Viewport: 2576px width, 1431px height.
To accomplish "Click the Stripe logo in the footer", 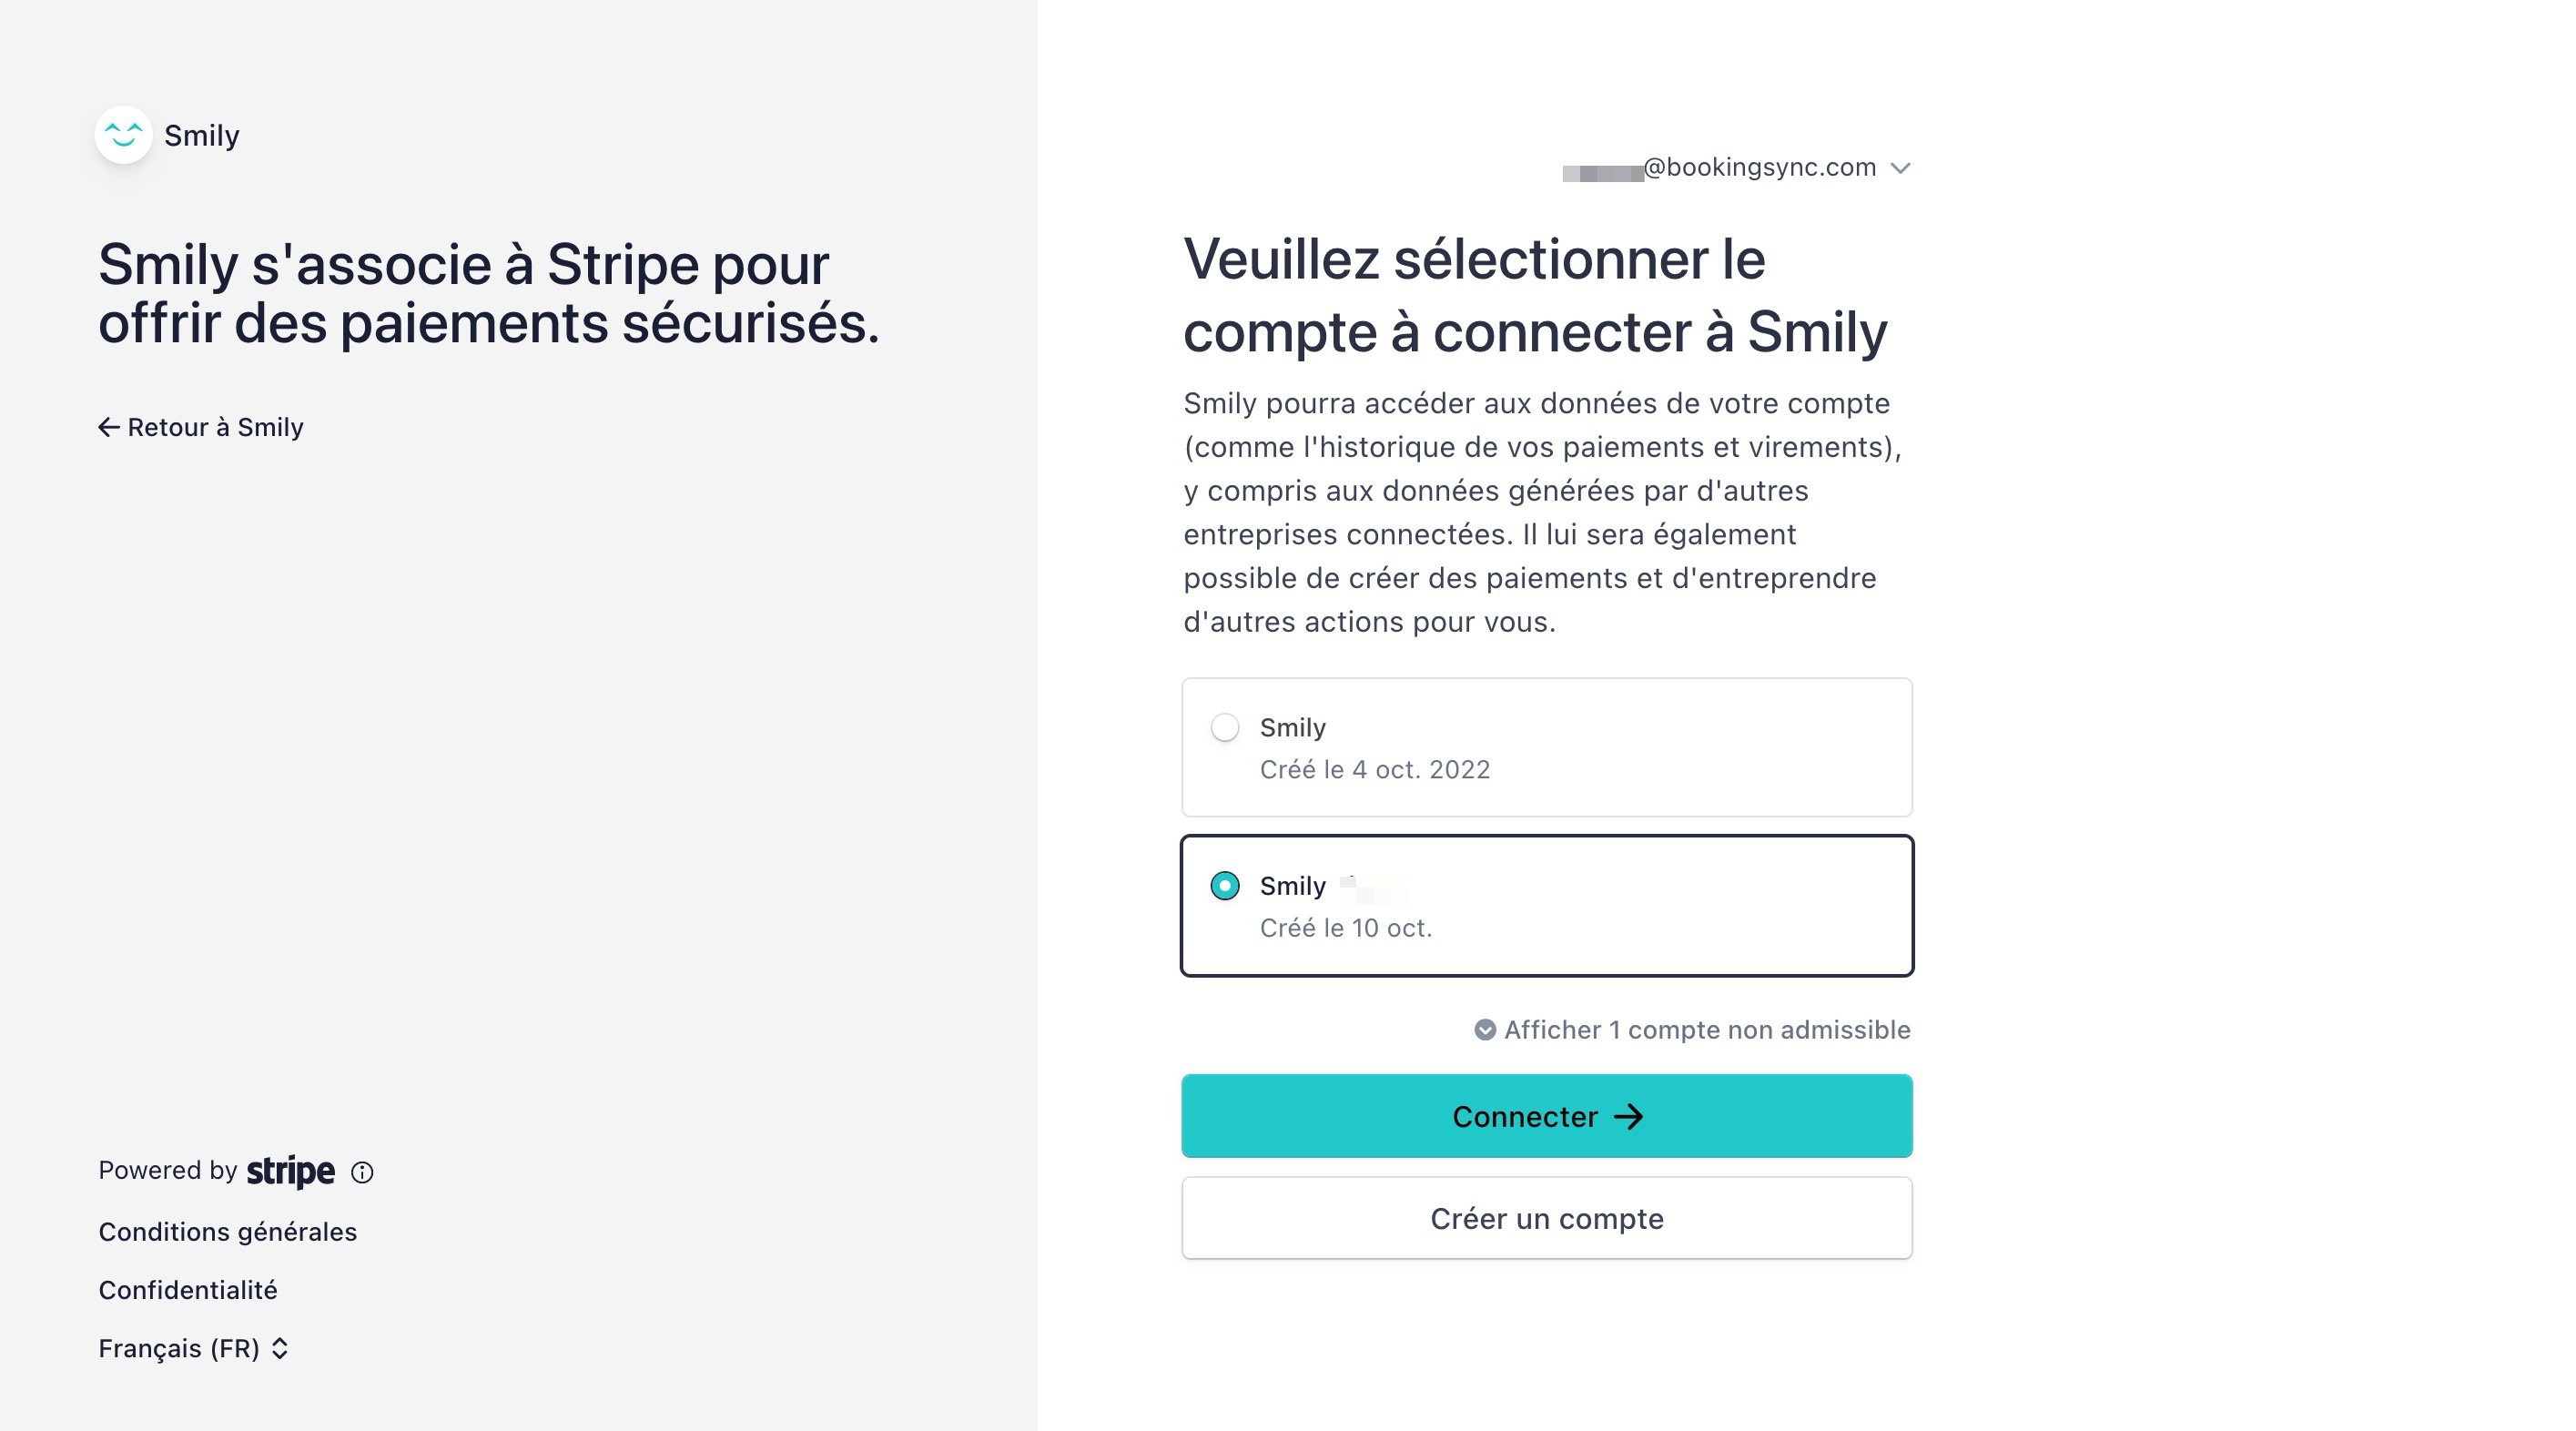I will (x=291, y=1171).
